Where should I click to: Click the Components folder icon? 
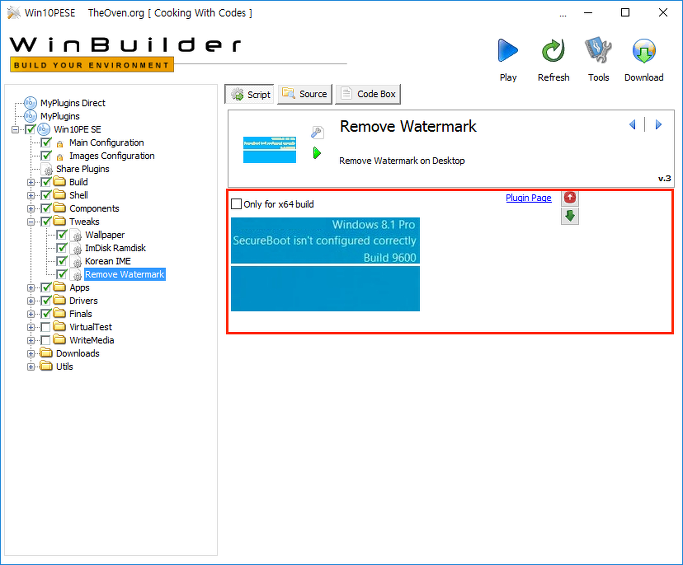coord(60,208)
